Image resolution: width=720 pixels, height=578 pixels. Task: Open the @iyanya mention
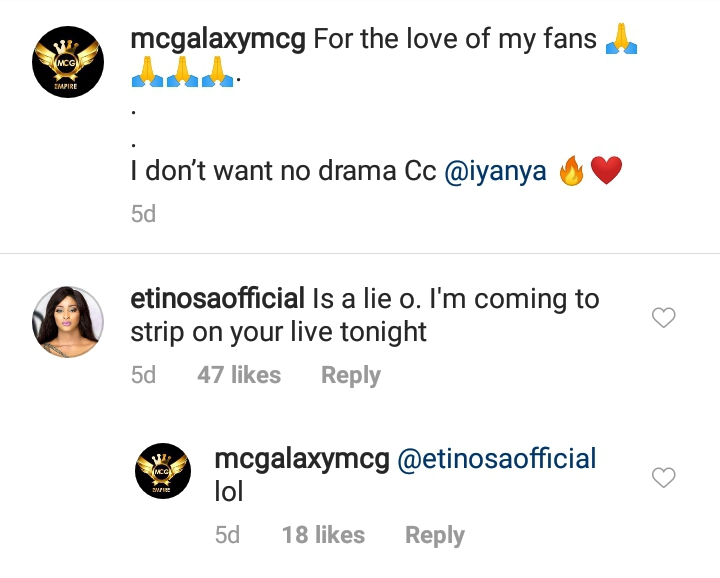(x=496, y=171)
